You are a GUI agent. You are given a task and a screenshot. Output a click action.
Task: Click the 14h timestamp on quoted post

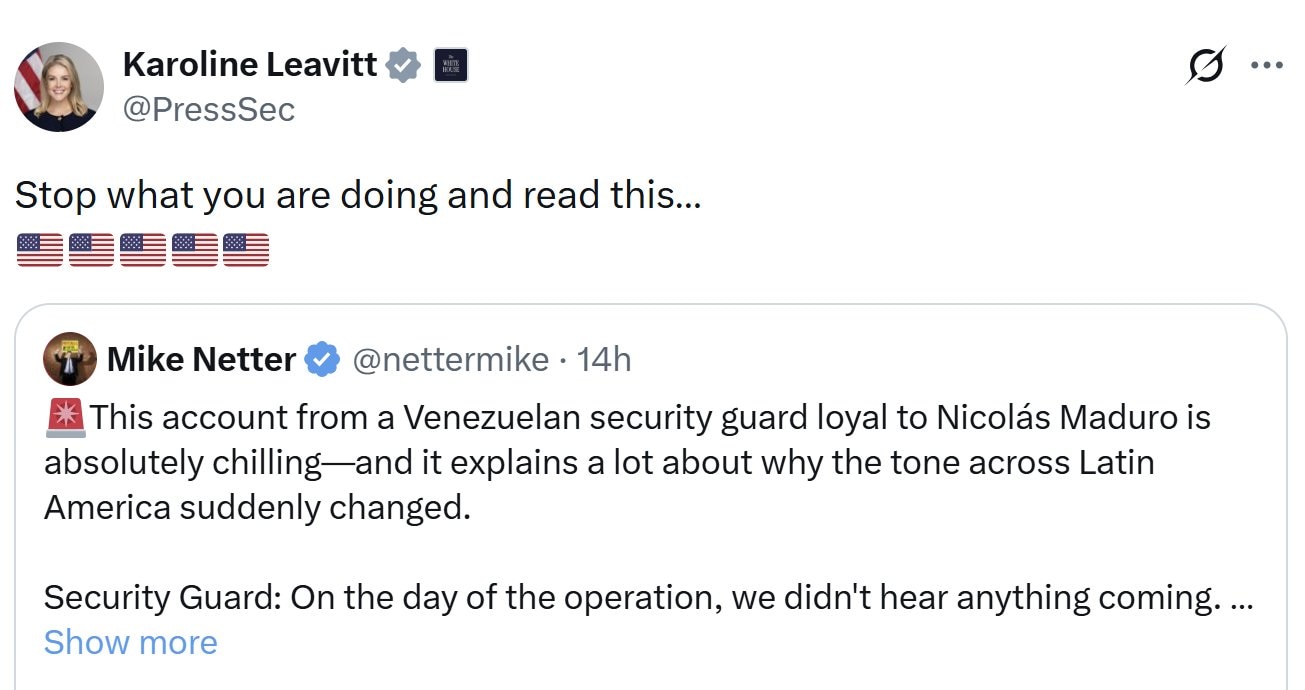pyautogui.click(x=605, y=359)
